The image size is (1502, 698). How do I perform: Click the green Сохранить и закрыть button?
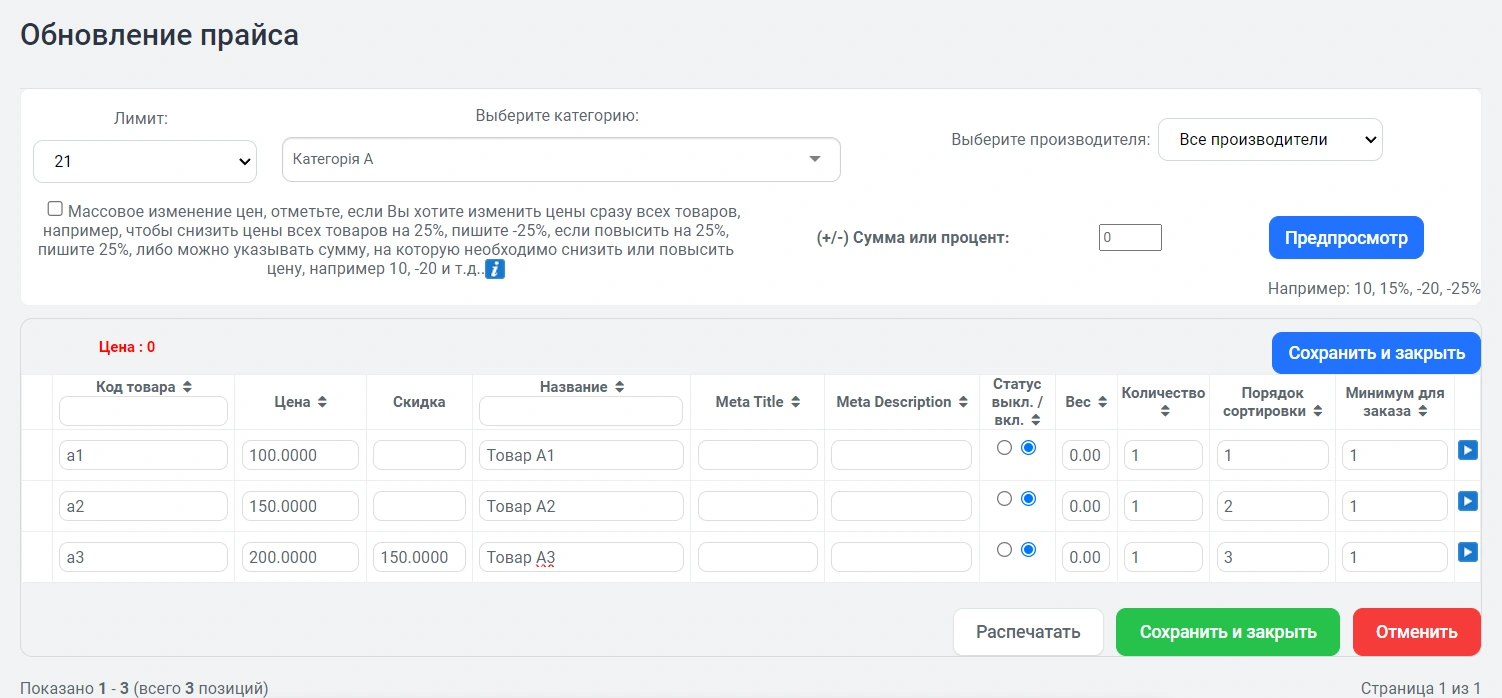[1227, 632]
